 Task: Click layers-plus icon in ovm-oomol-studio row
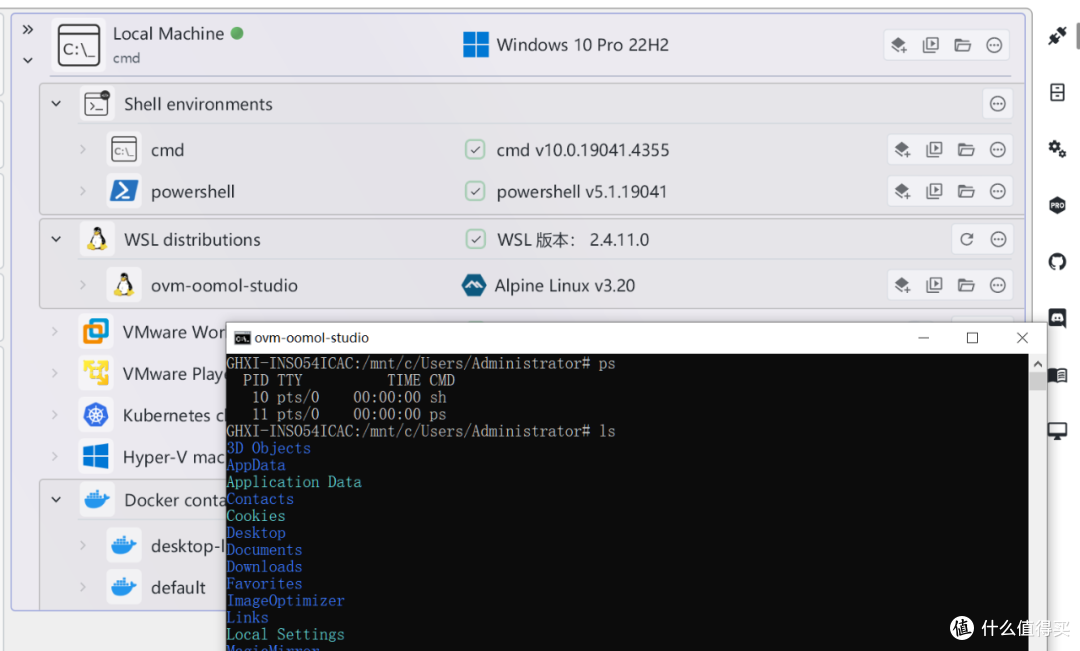pyautogui.click(x=902, y=285)
